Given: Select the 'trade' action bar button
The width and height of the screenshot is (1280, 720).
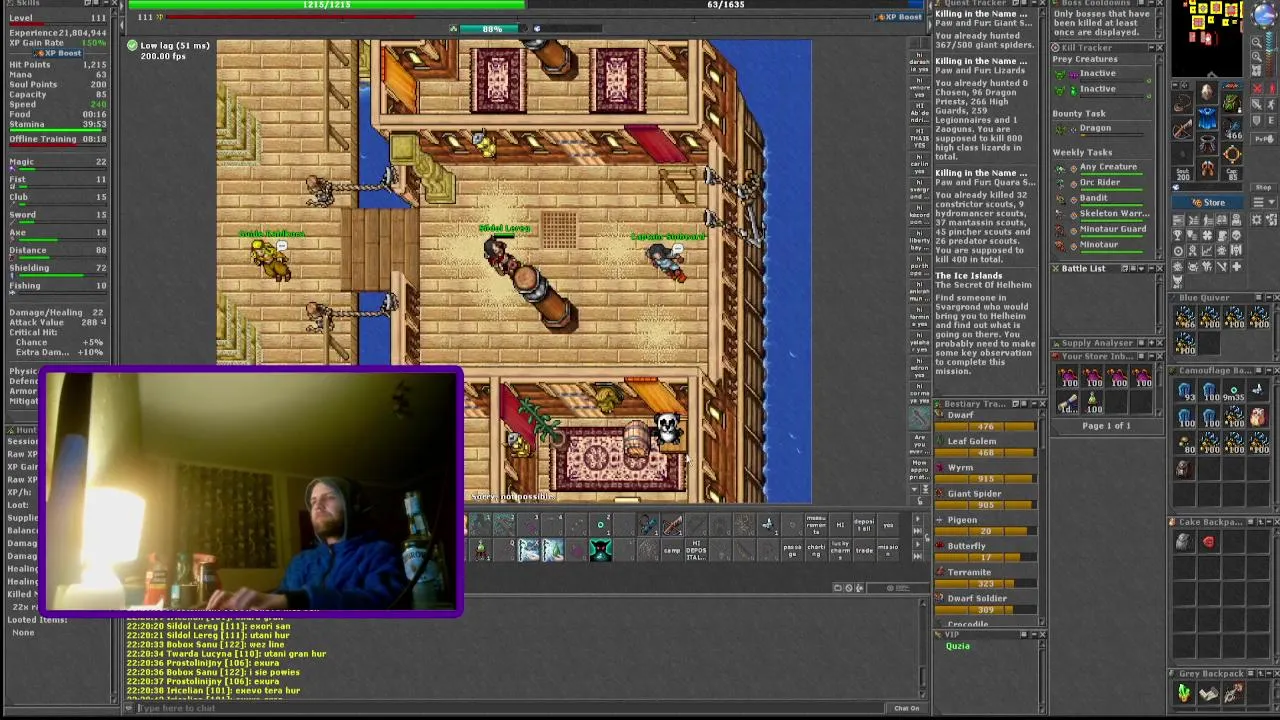Looking at the screenshot, I should point(864,550).
